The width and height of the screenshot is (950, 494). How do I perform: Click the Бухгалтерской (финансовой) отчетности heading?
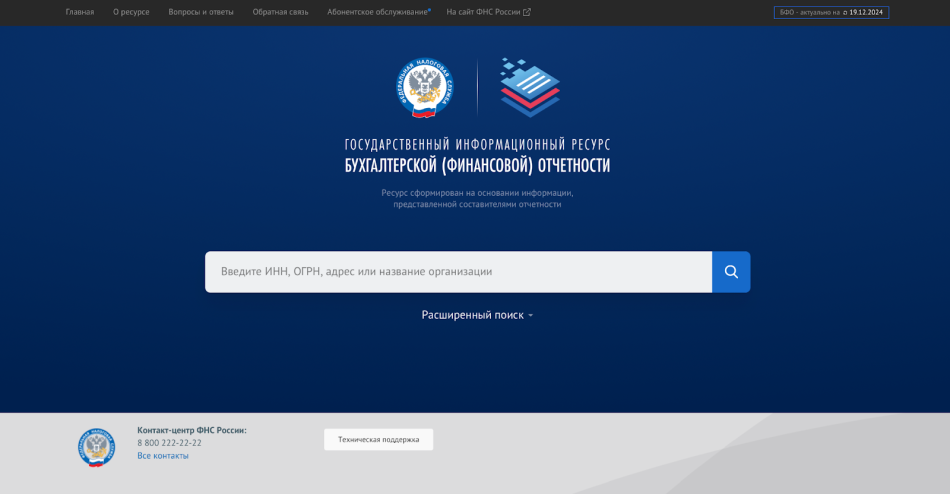(477, 166)
